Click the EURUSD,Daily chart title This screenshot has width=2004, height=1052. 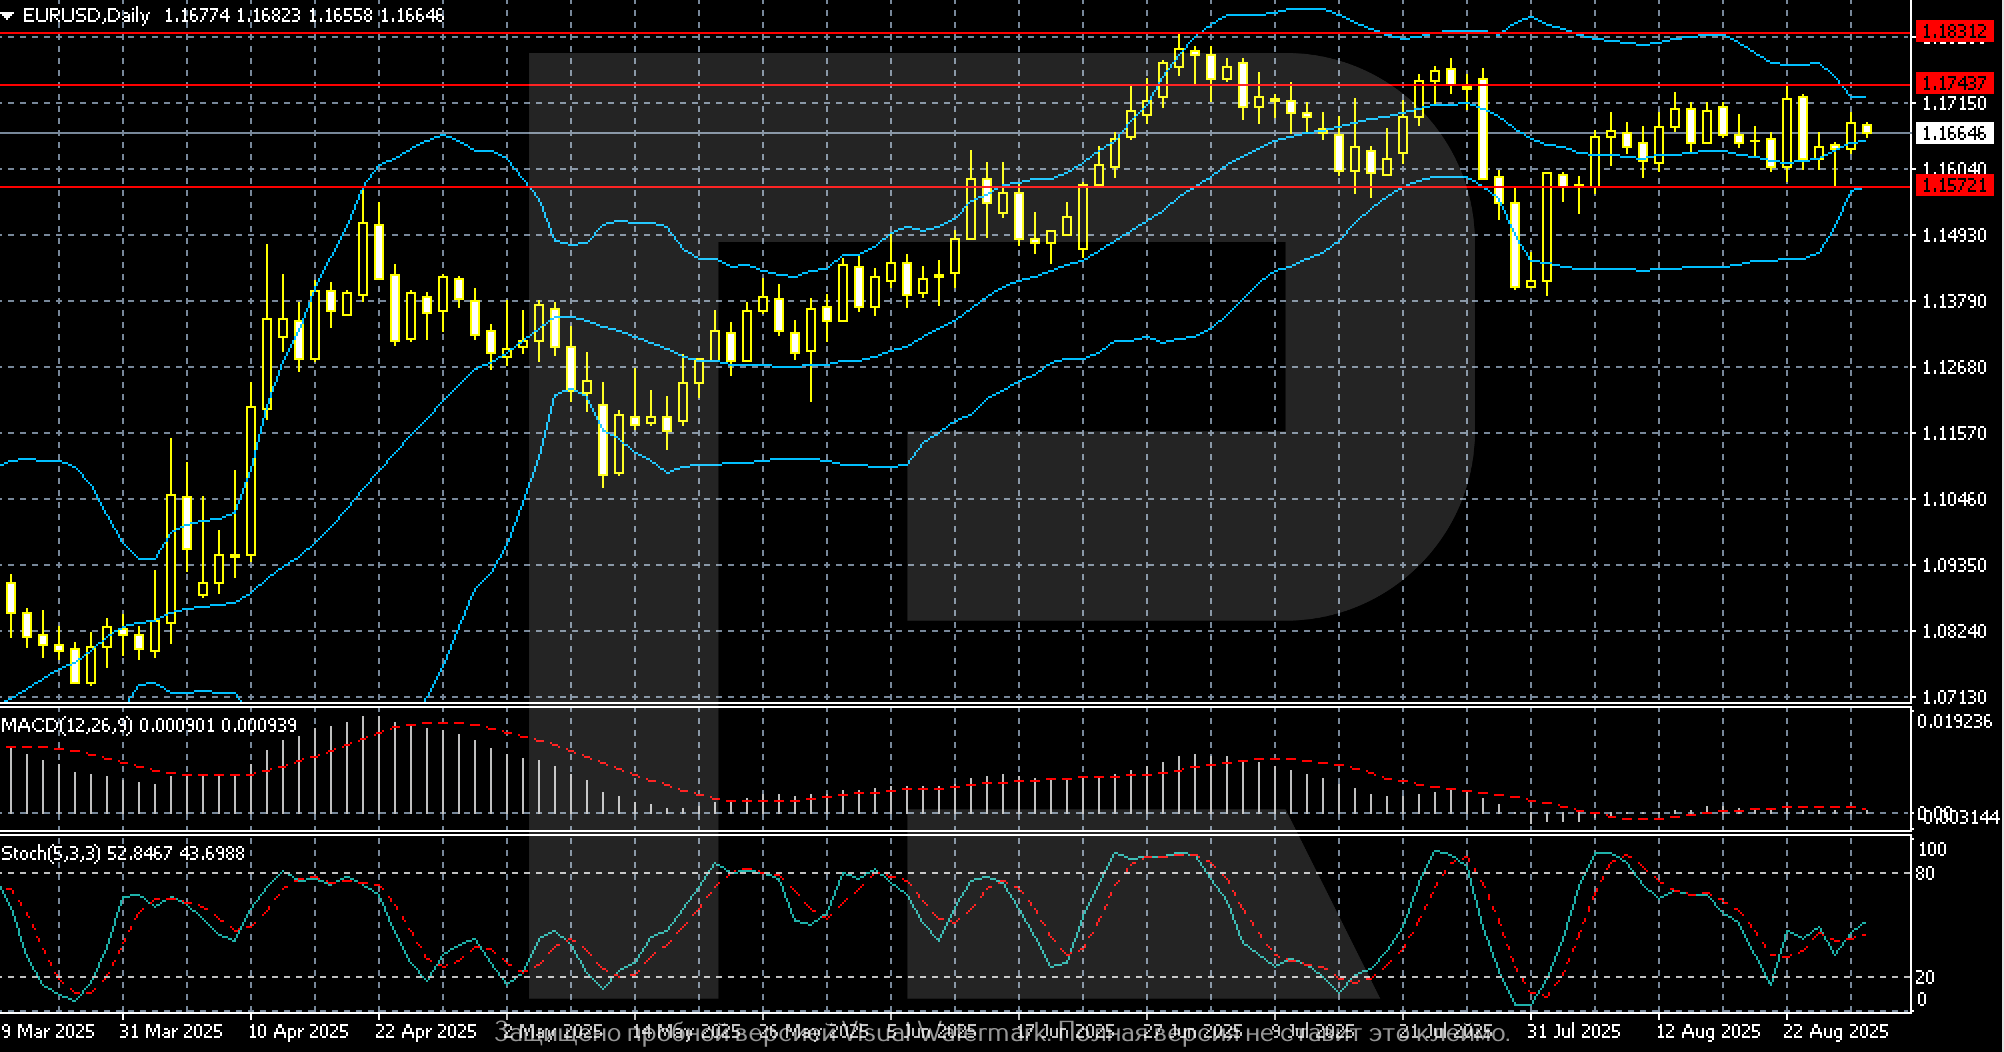point(85,16)
